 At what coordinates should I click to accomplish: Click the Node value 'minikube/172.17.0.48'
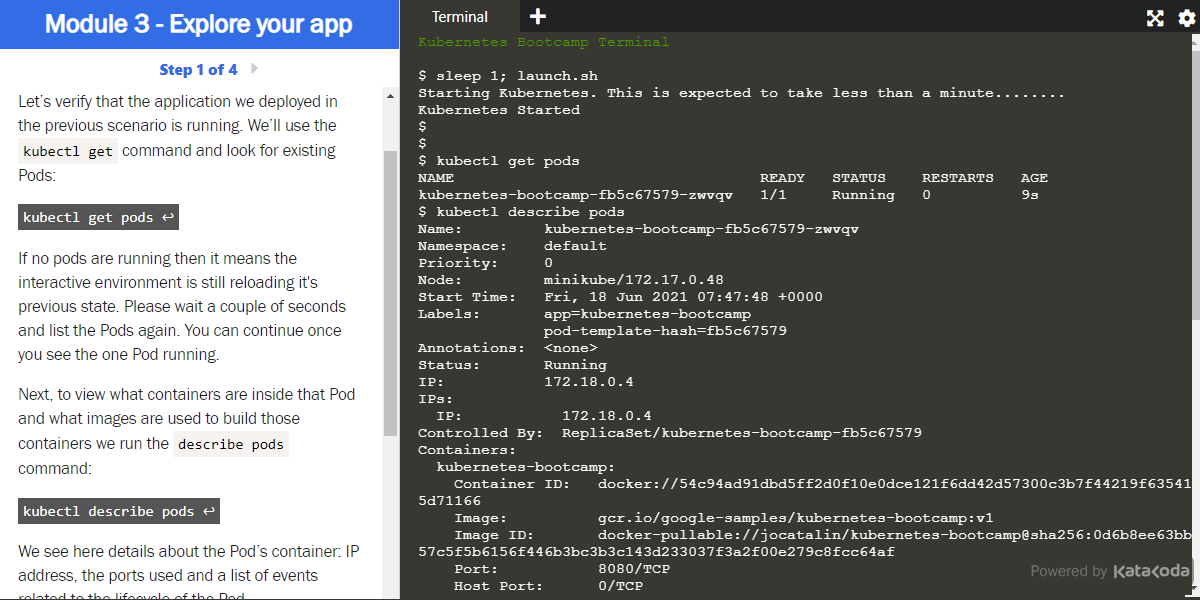tap(634, 280)
